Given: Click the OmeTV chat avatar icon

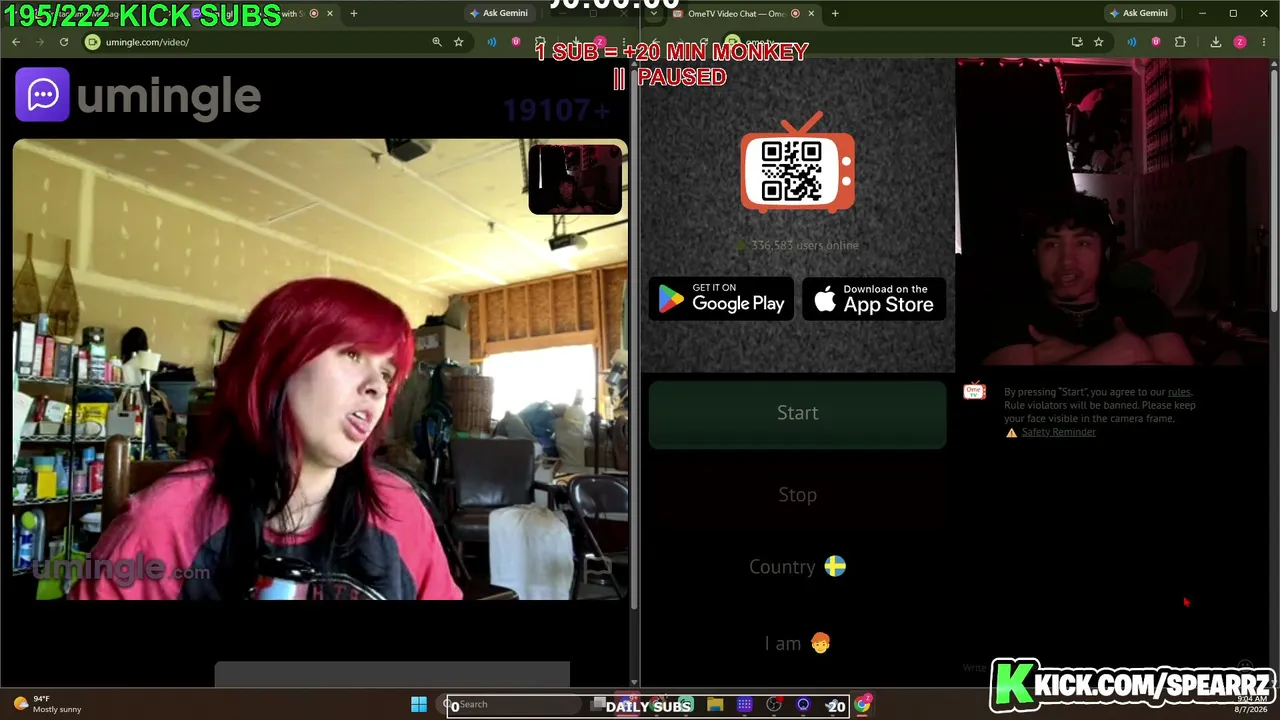Looking at the screenshot, I should click(x=974, y=392).
